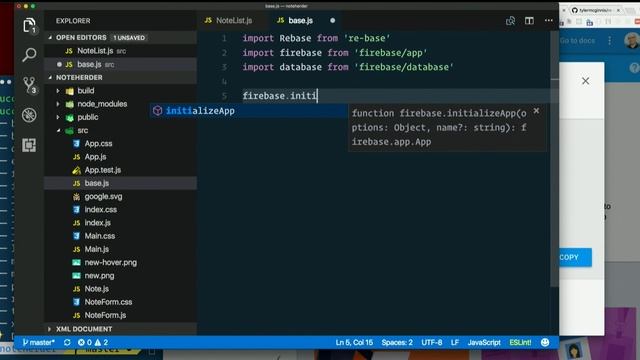Viewport: 640px width, 360px height.
Task: Open the browser page's three-dot menu
Action: tap(609, 40)
